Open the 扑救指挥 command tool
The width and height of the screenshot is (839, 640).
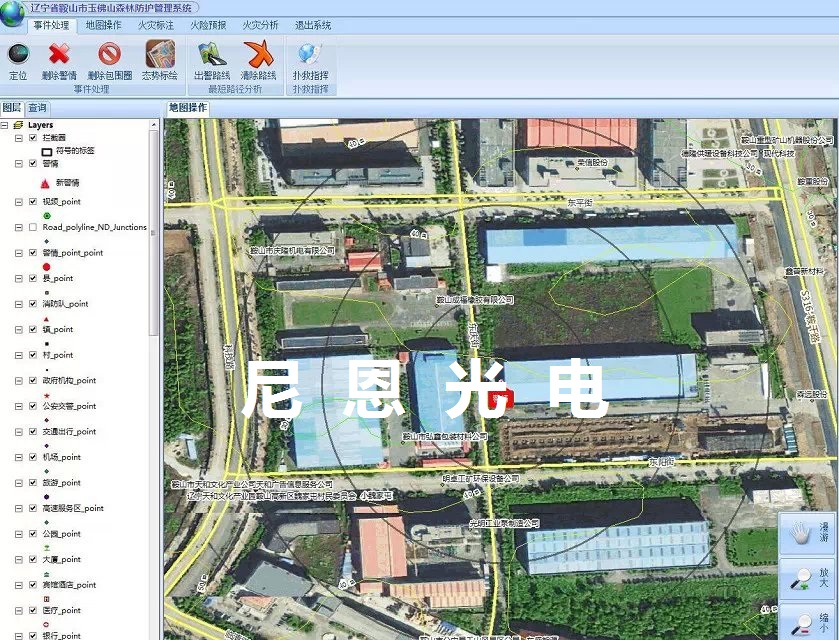pyautogui.click(x=310, y=55)
